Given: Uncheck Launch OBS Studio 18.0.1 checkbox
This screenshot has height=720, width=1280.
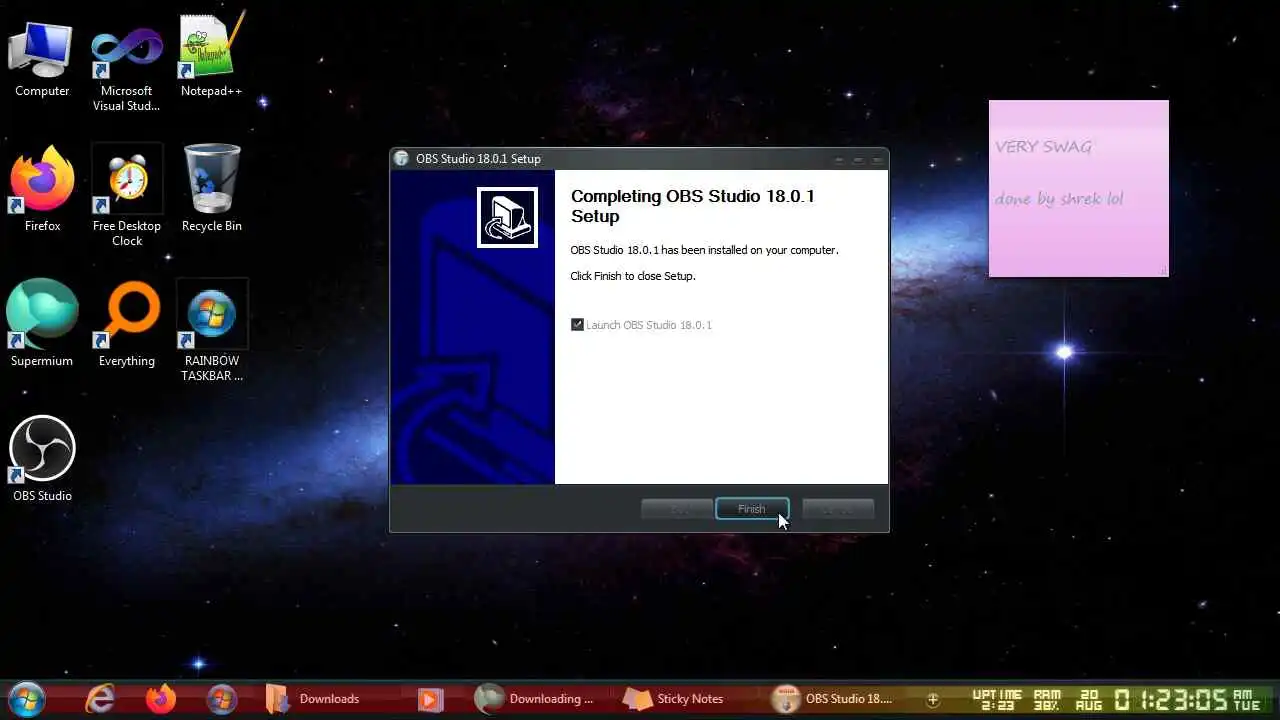Looking at the screenshot, I should click(577, 325).
